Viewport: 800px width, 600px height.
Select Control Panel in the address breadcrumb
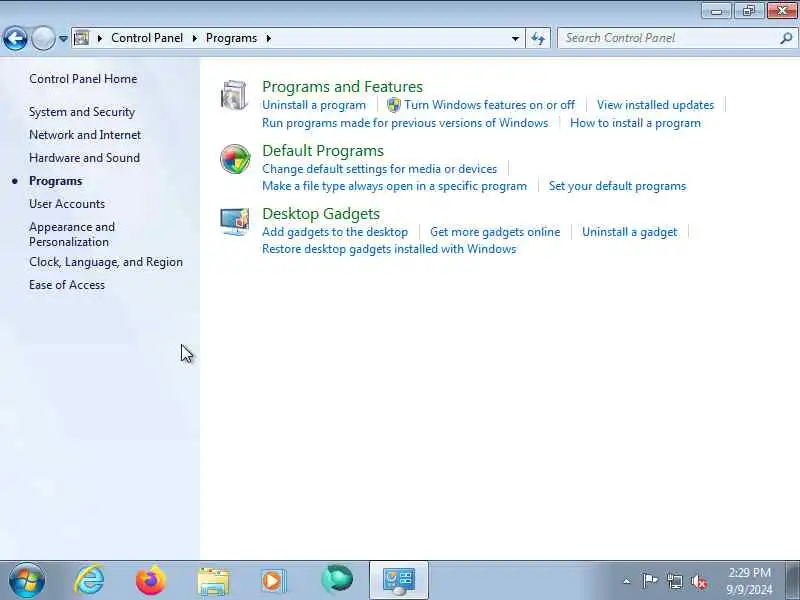[x=147, y=38]
